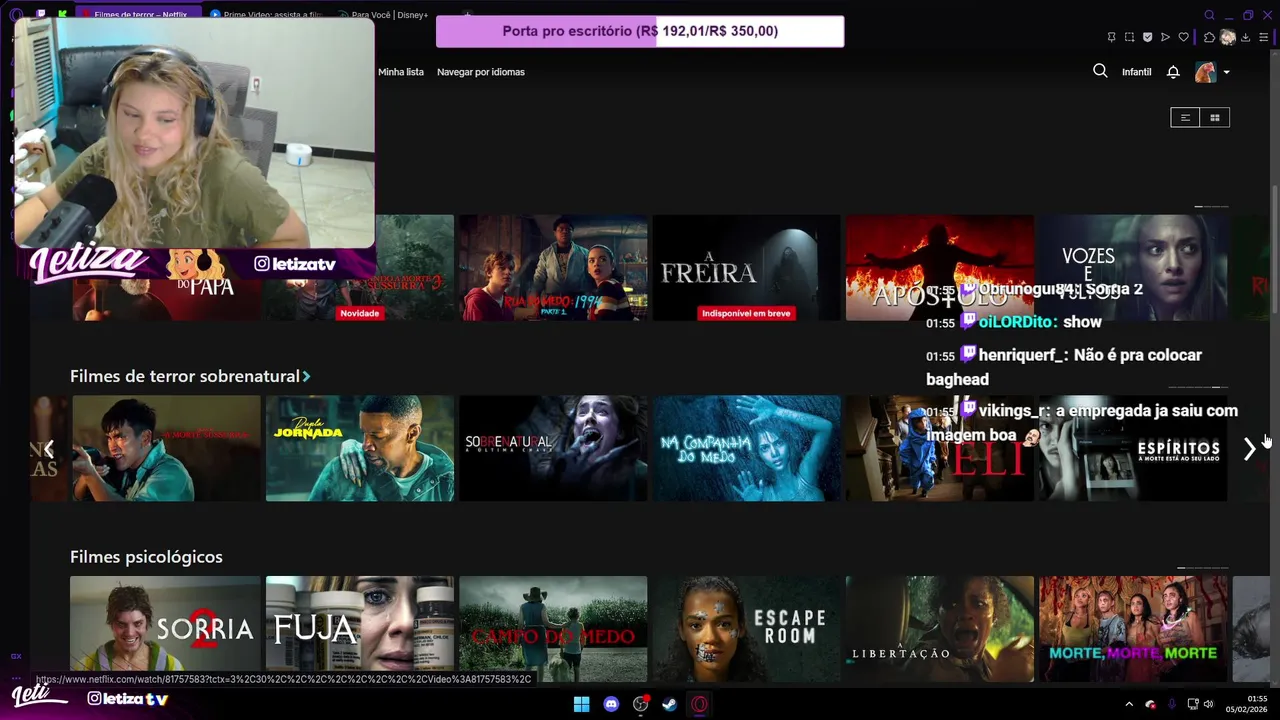Click the tray microphone icon
The width and height of the screenshot is (1280, 720).
(1171, 704)
